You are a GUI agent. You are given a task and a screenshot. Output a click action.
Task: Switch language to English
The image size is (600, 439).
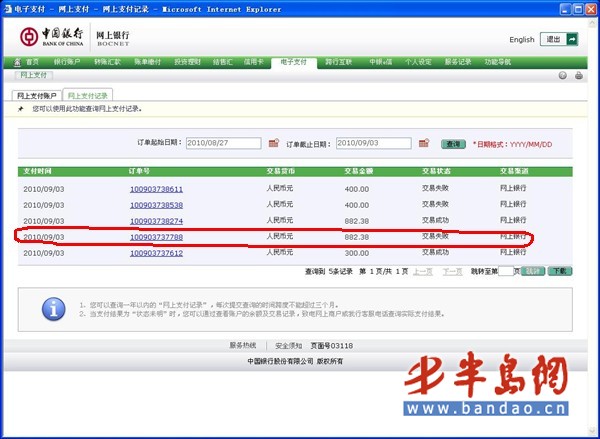click(521, 40)
